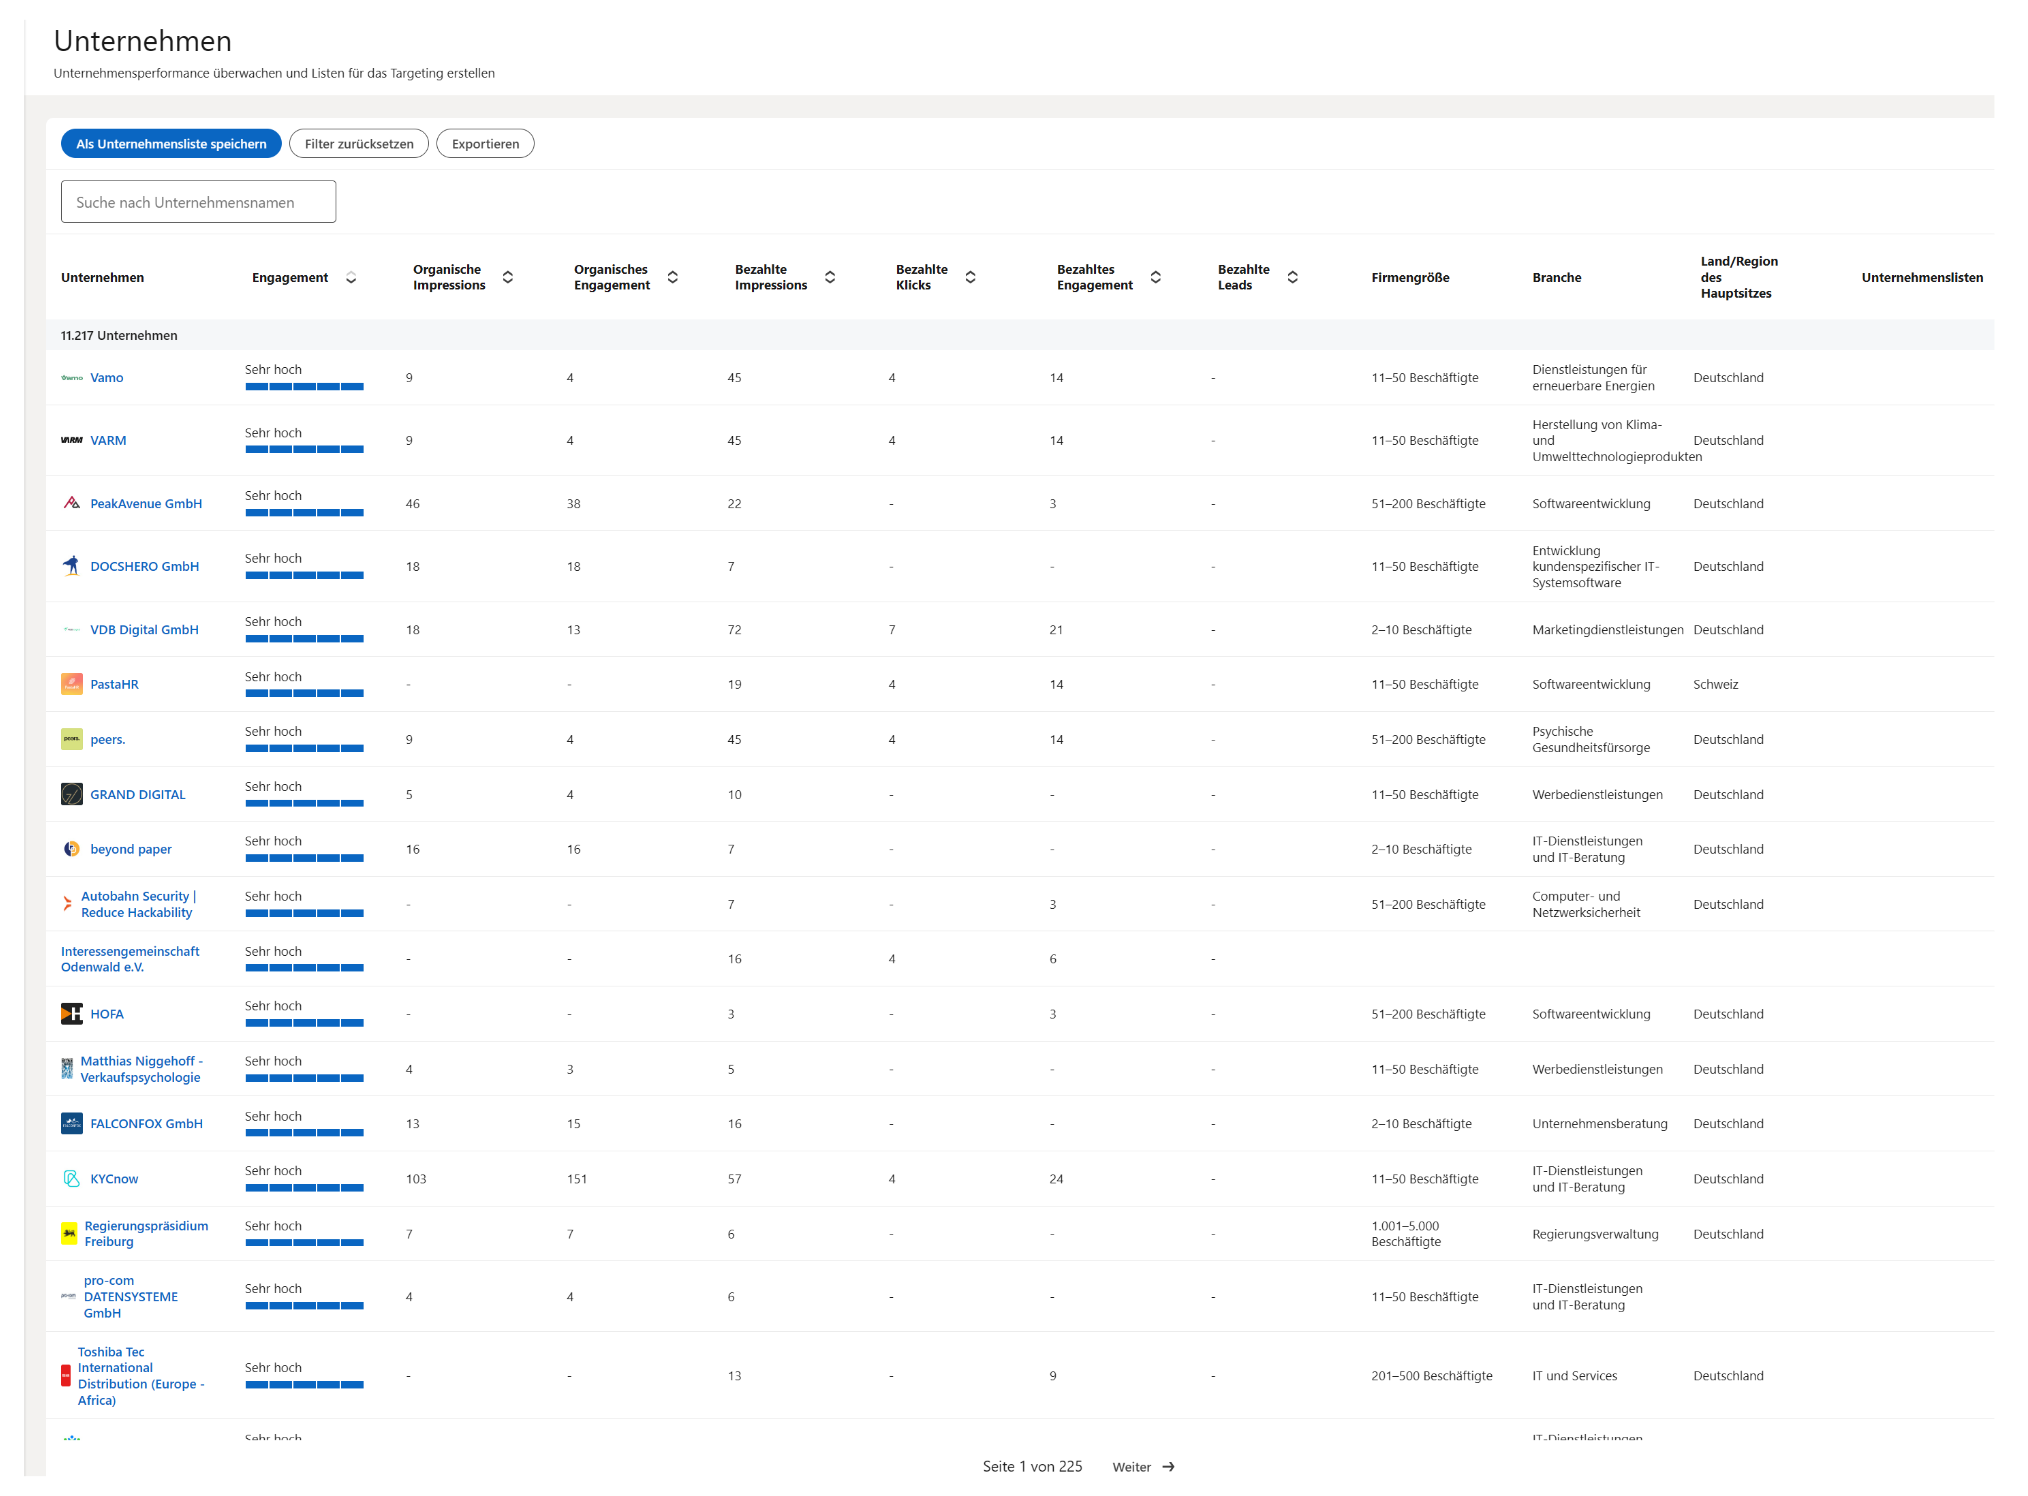Click Filter zurücksetzen button
This screenshot has height=1496, width=2028.
[359, 144]
